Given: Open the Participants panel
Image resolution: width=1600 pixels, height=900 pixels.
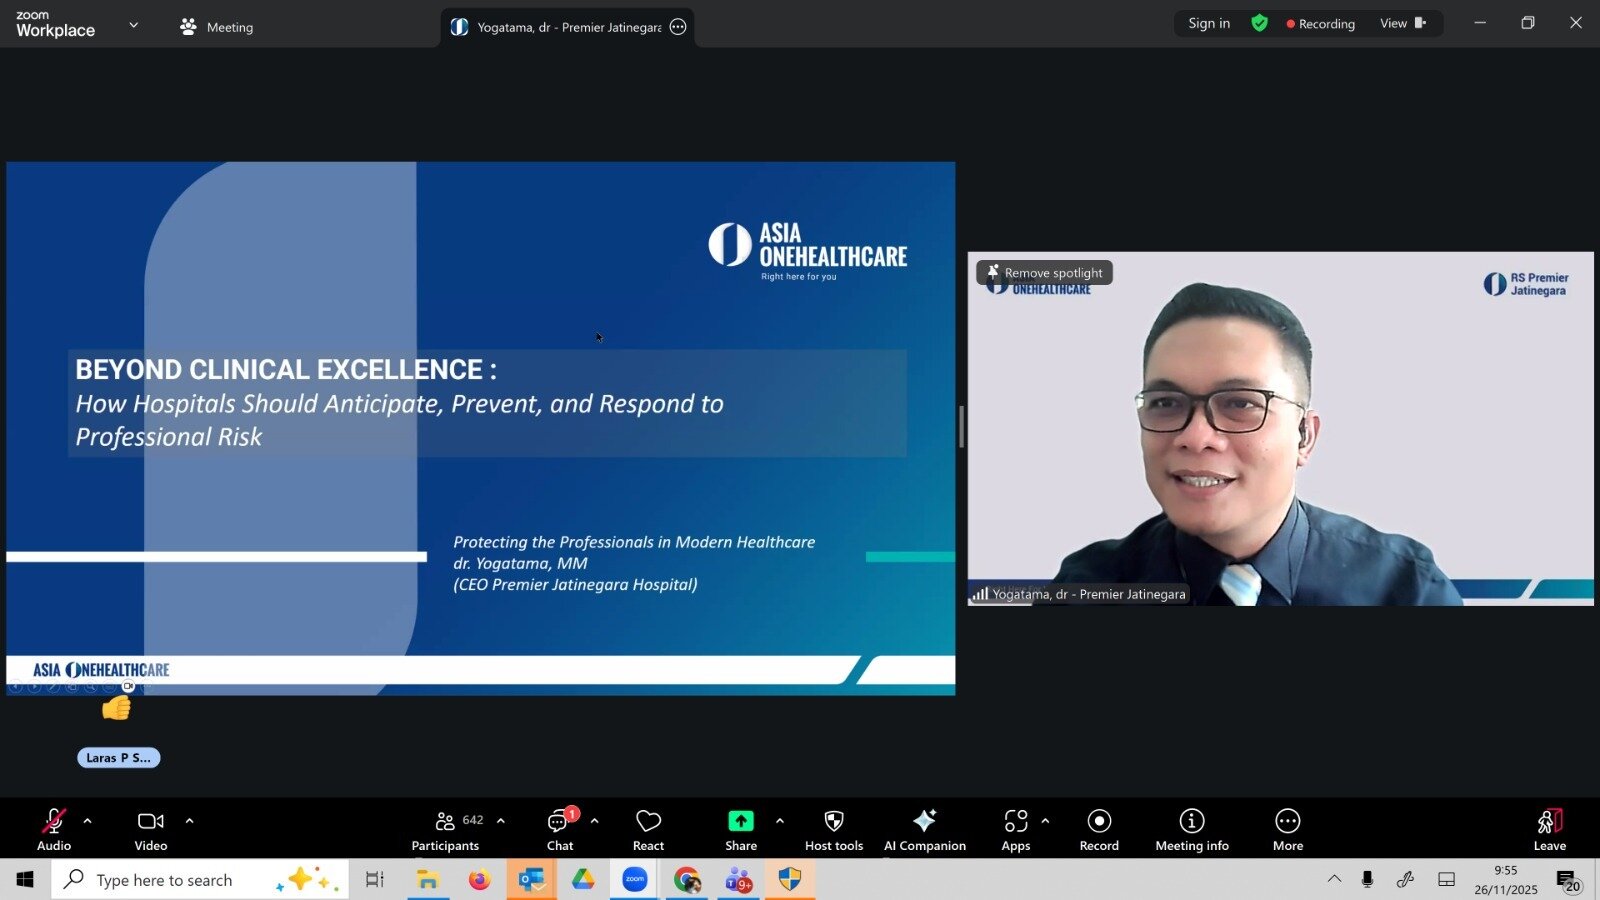Looking at the screenshot, I should tap(446, 830).
